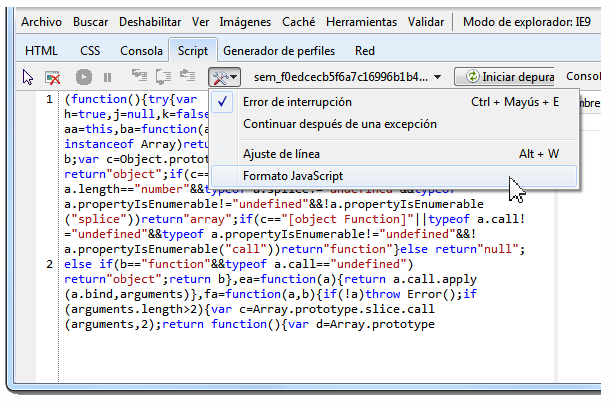
Task: Open the sem_f0edcecb5f6a7c16996b1b4 script file dropdown
Action: tap(347, 77)
